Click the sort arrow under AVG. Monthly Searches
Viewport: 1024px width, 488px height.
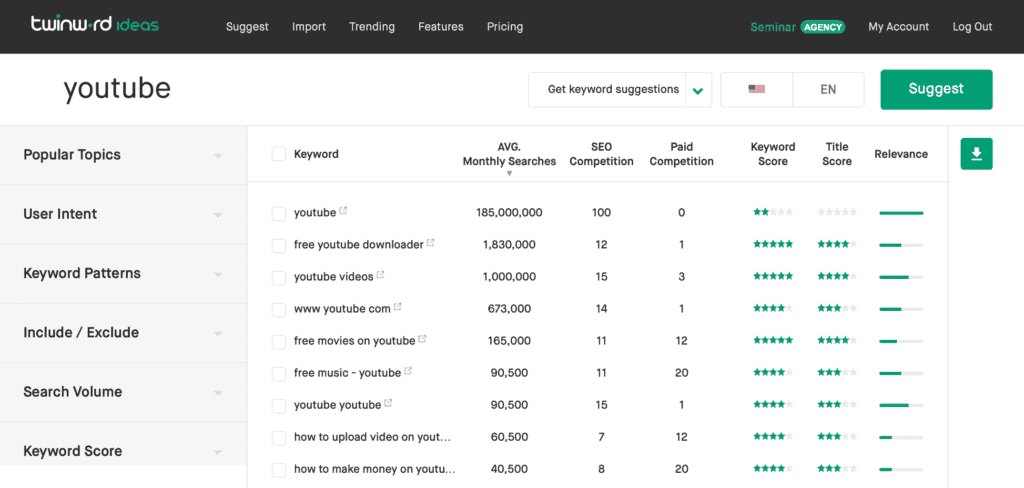[509, 174]
